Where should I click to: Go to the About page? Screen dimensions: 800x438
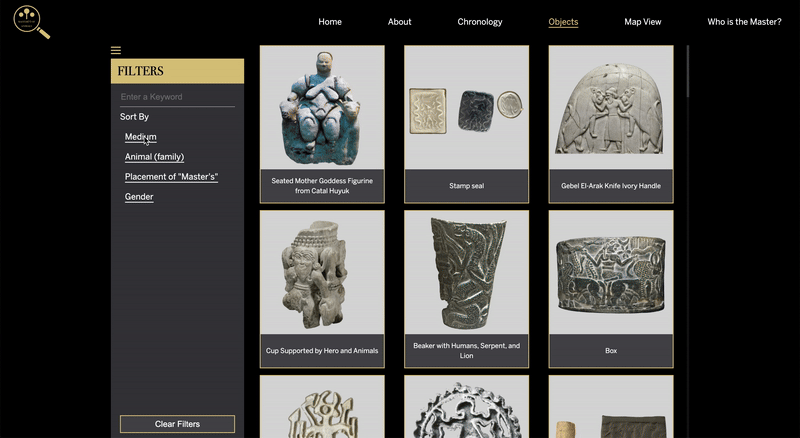(x=399, y=22)
